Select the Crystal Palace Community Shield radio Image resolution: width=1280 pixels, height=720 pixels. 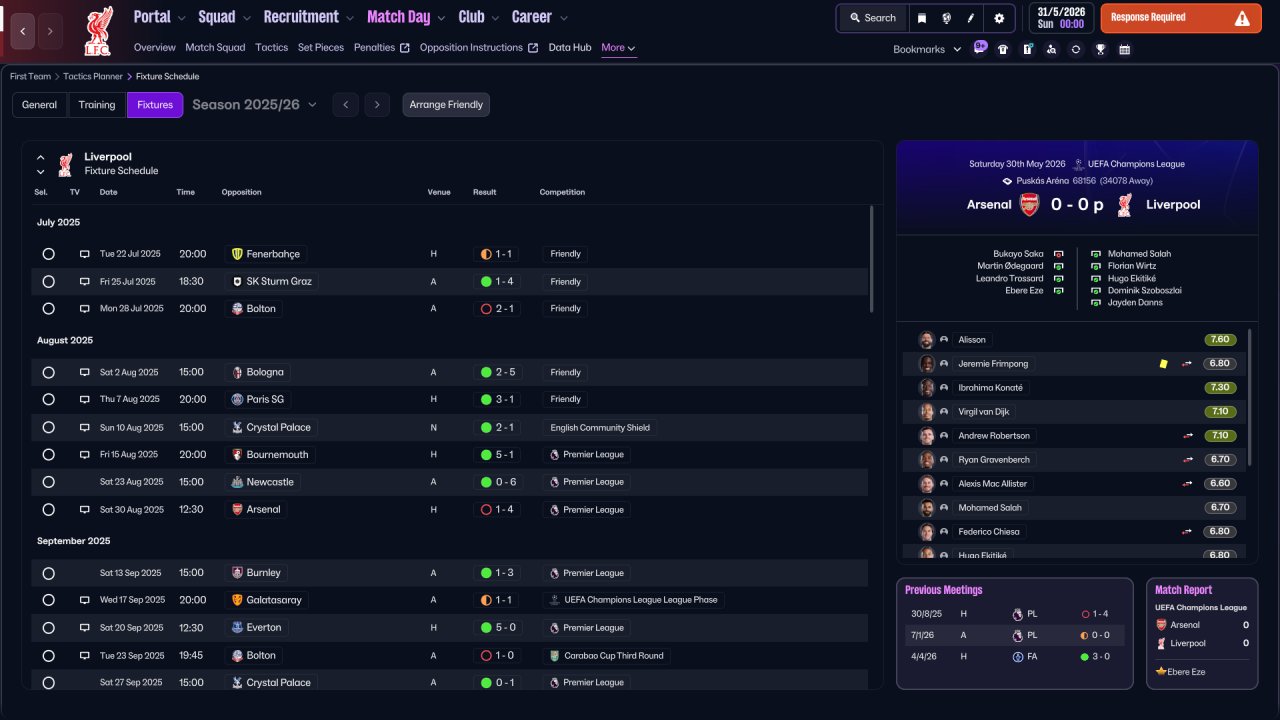click(48, 427)
